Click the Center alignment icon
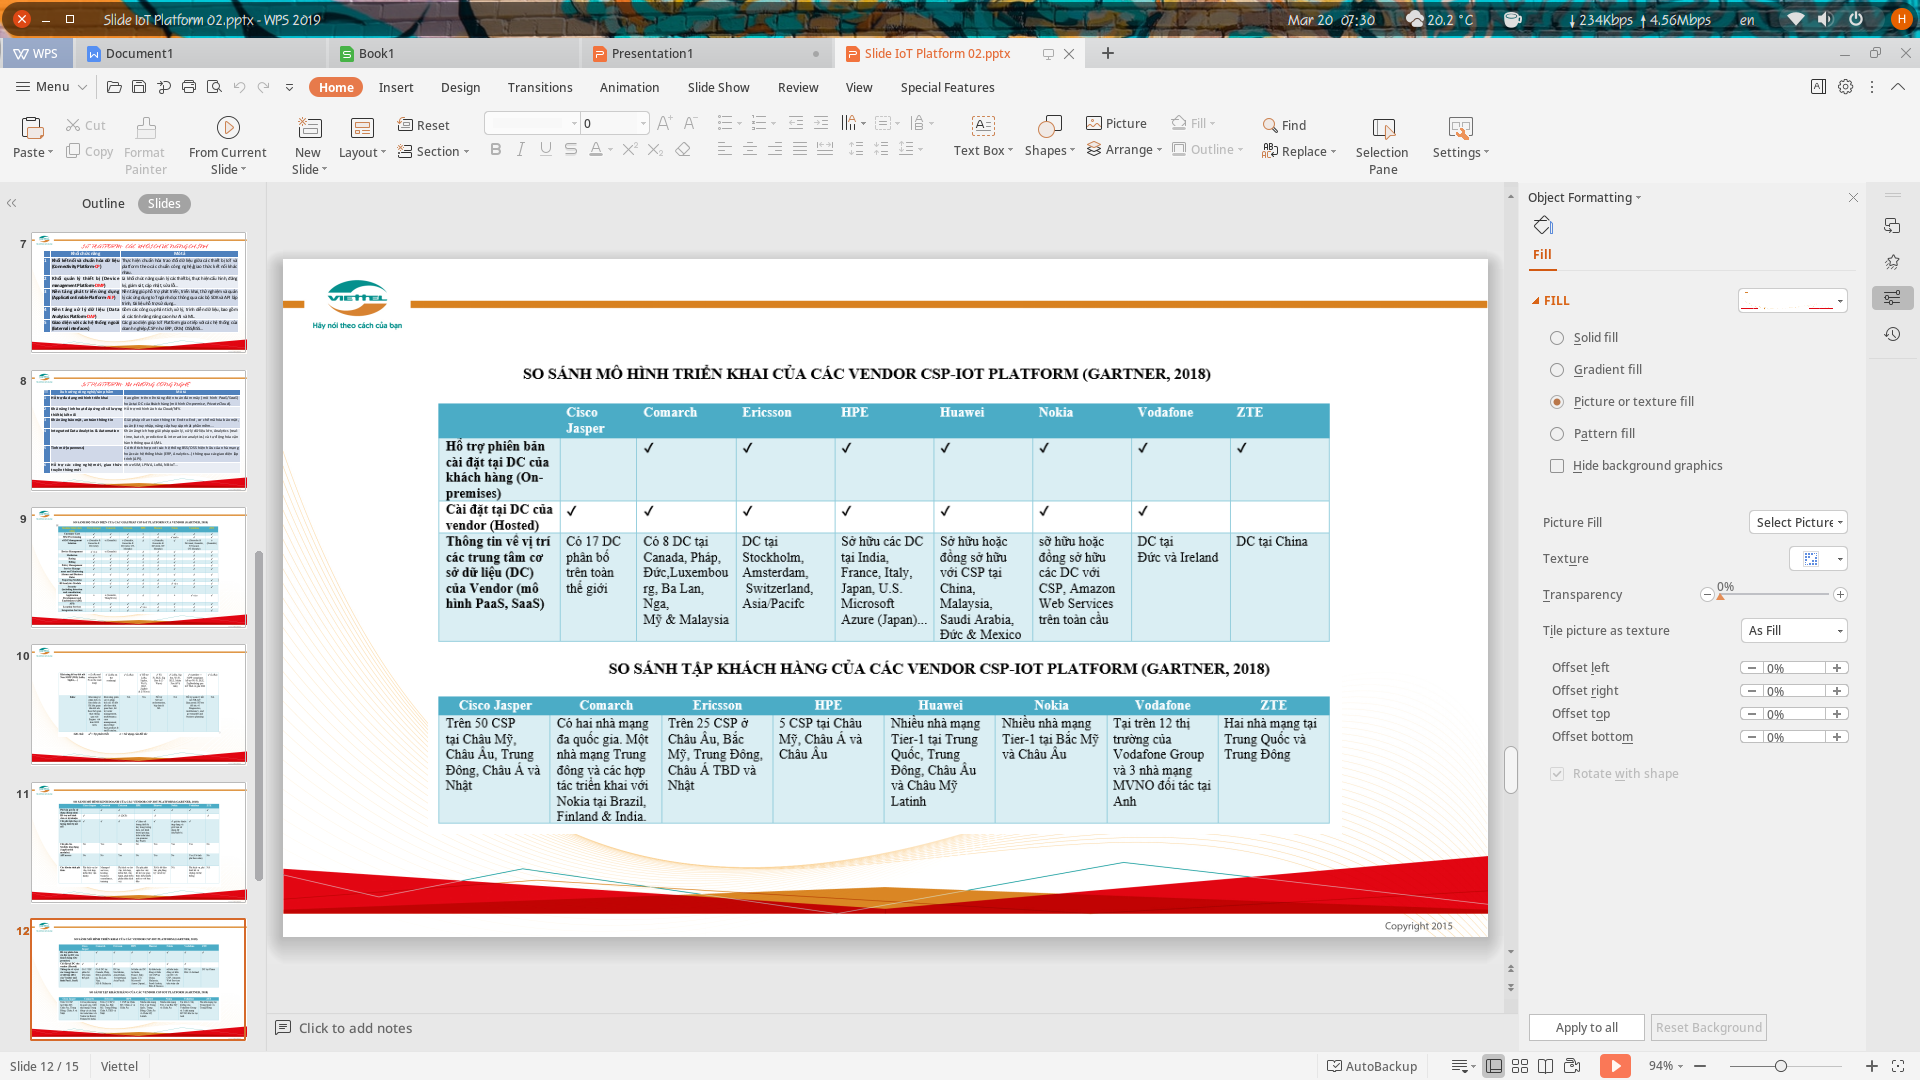This screenshot has width=1920, height=1080. coord(750,149)
